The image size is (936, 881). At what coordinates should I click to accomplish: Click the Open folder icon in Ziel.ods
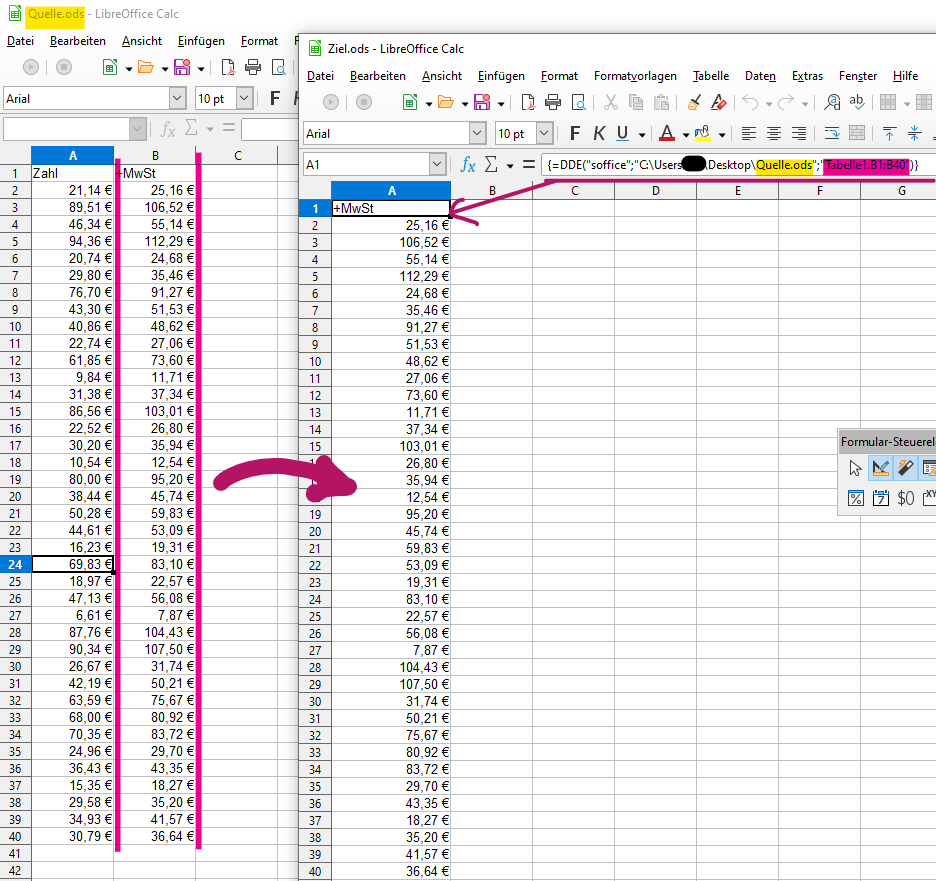(x=445, y=103)
